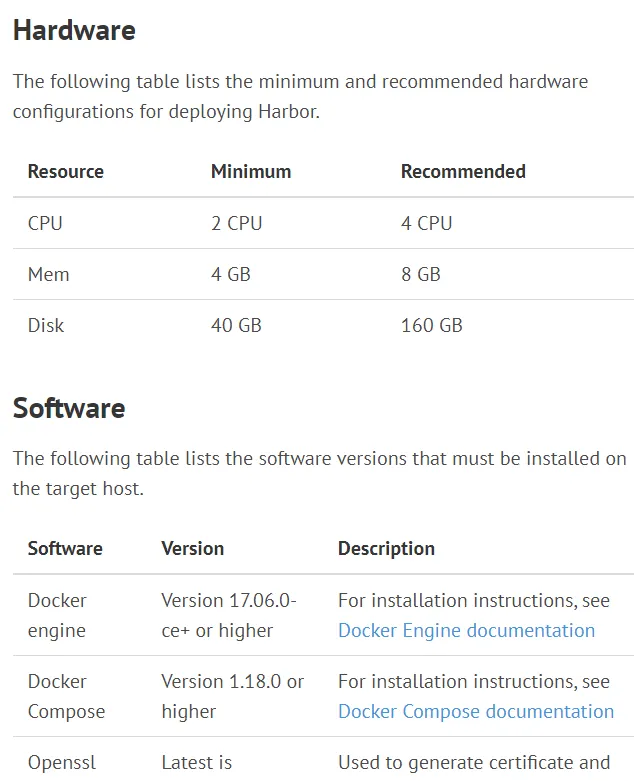Select the Description column header
Viewport: 634px width, 781px height.
click(386, 548)
